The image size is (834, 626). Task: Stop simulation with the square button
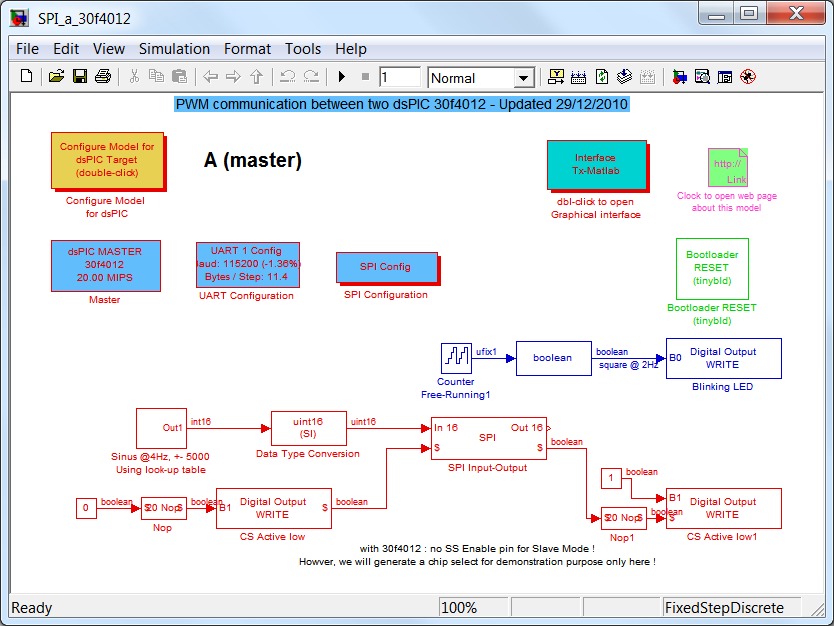(365, 77)
